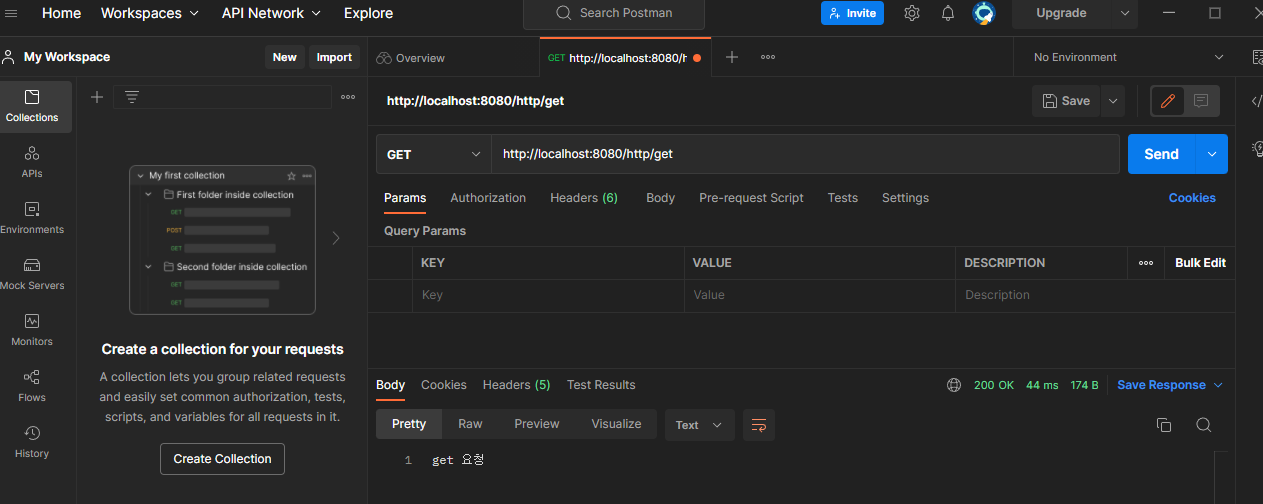Expand the Save options arrow

[x=1113, y=101]
